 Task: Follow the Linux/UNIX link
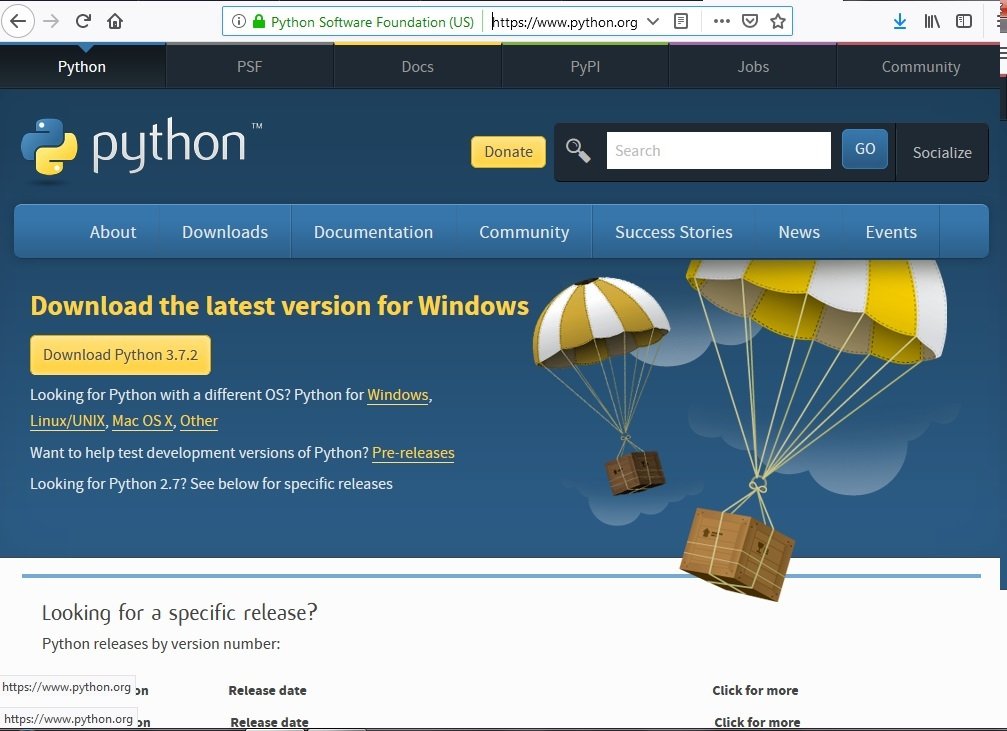tap(67, 421)
